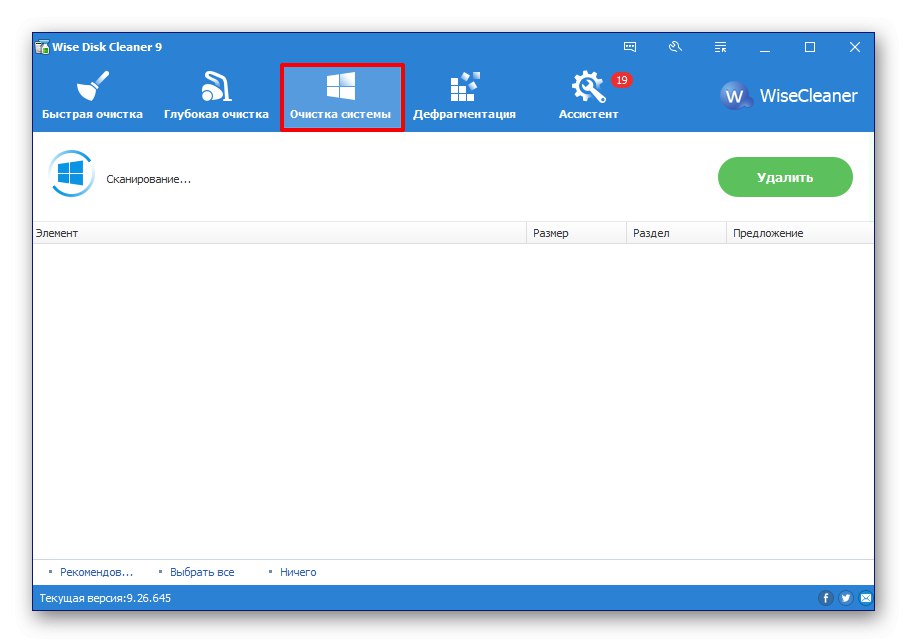Click the green Удалить button
Screen dimensions: 907x643
[785, 177]
